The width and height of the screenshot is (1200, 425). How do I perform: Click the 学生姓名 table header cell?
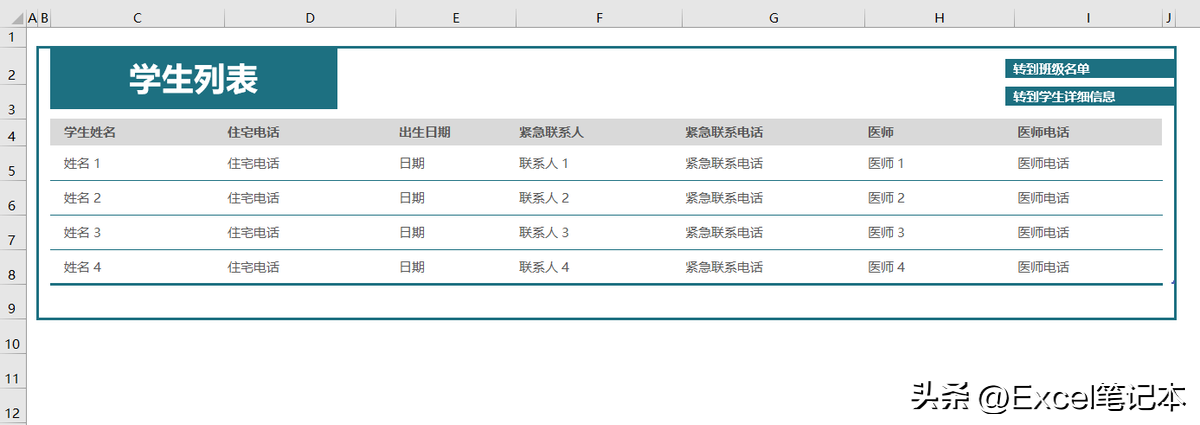click(137, 132)
